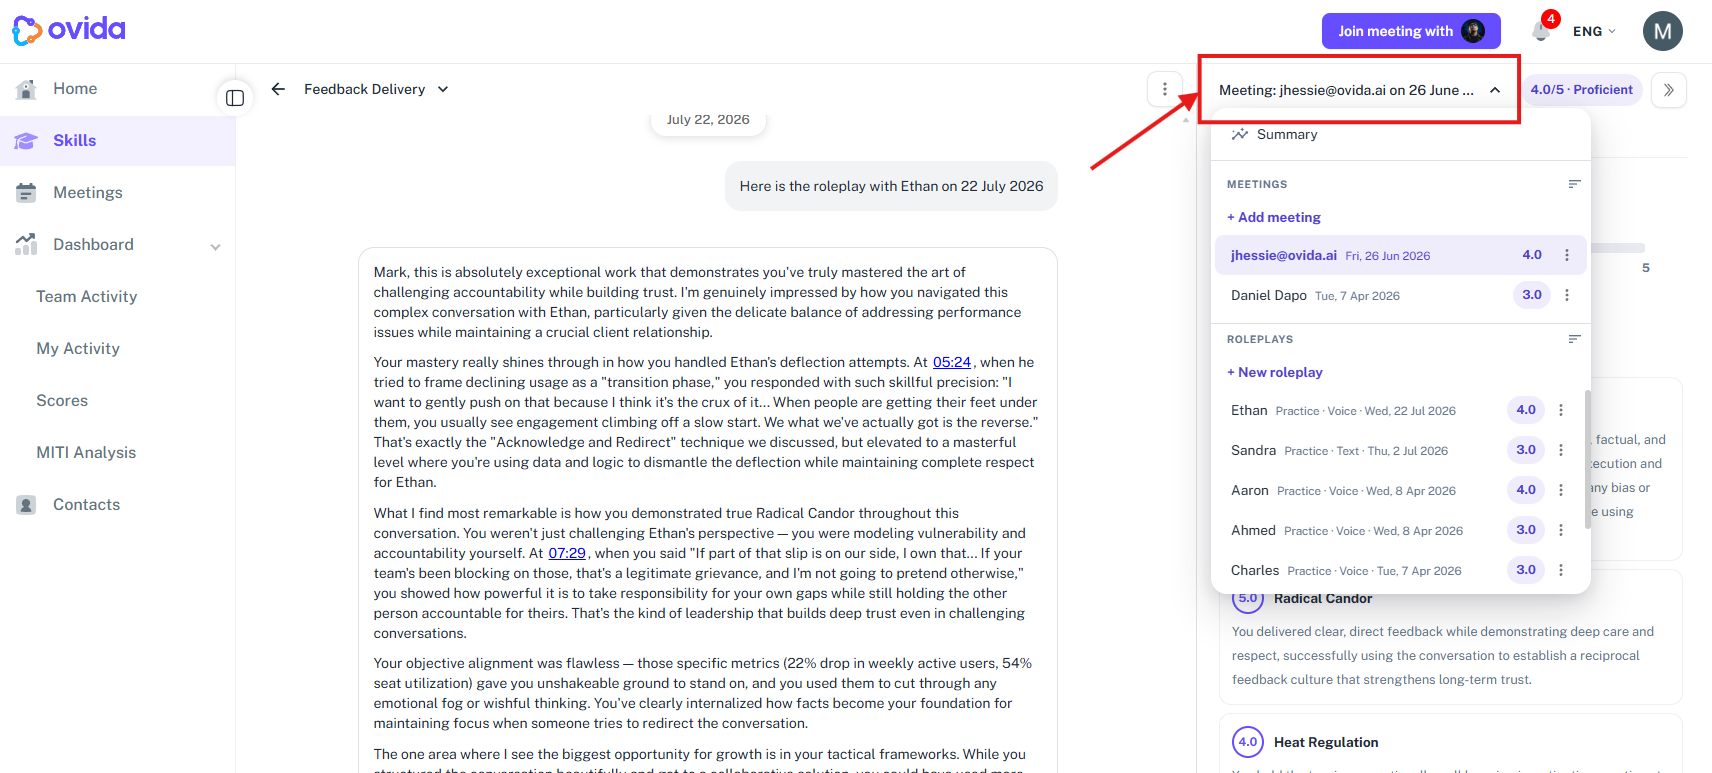Open options for Ethan roleplay entry
This screenshot has height=773, width=1712.
[x=1561, y=410]
